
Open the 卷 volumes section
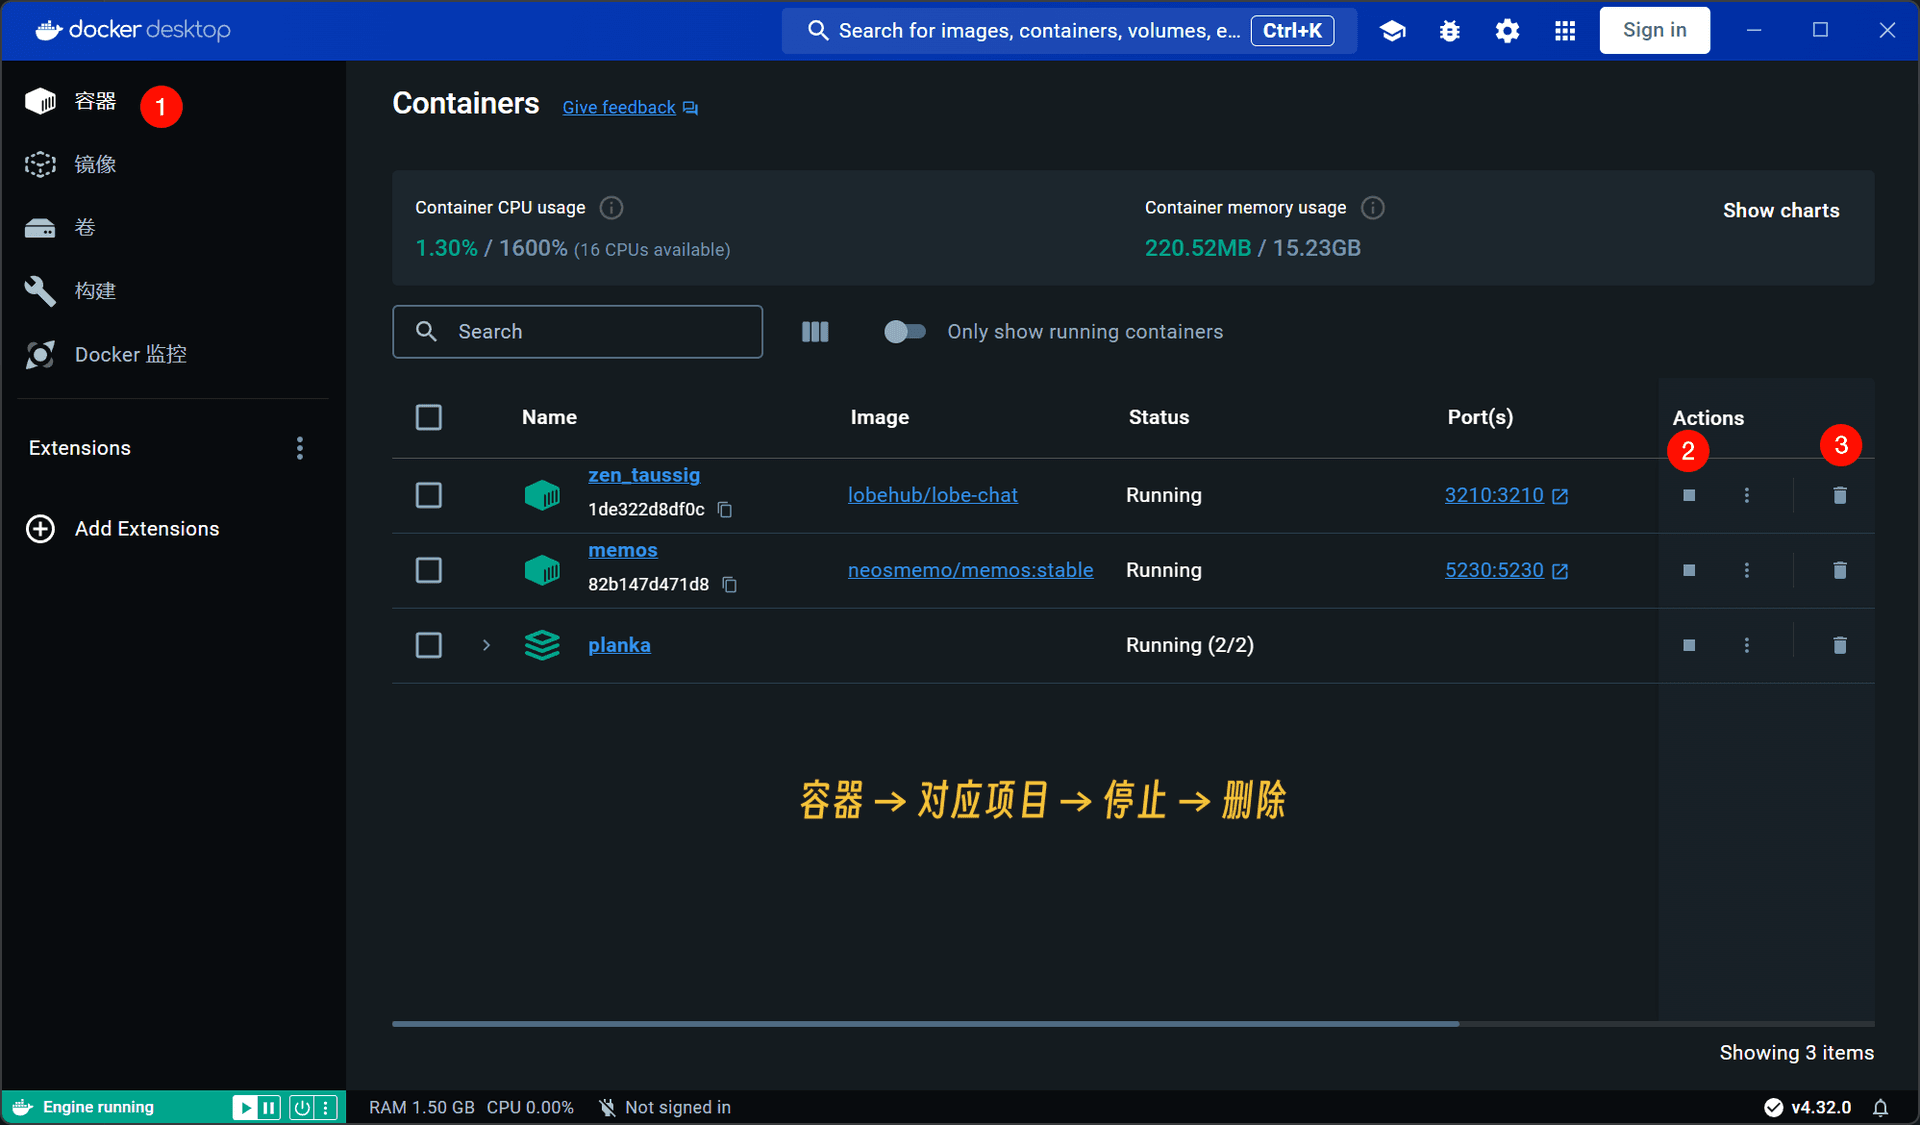pyautogui.click(x=84, y=228)
